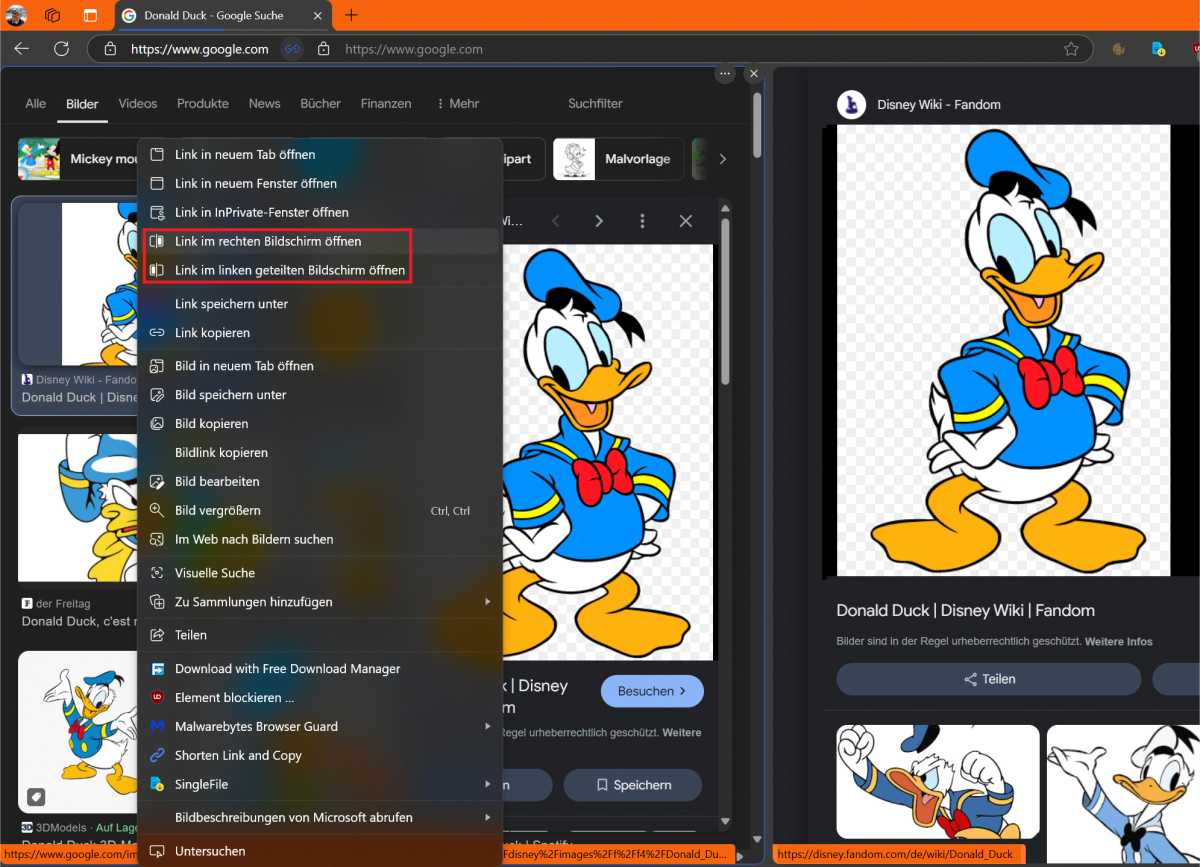Go to next image with right chevron
This screenshot has height=867, width=1200.
(x=599, y=221)
